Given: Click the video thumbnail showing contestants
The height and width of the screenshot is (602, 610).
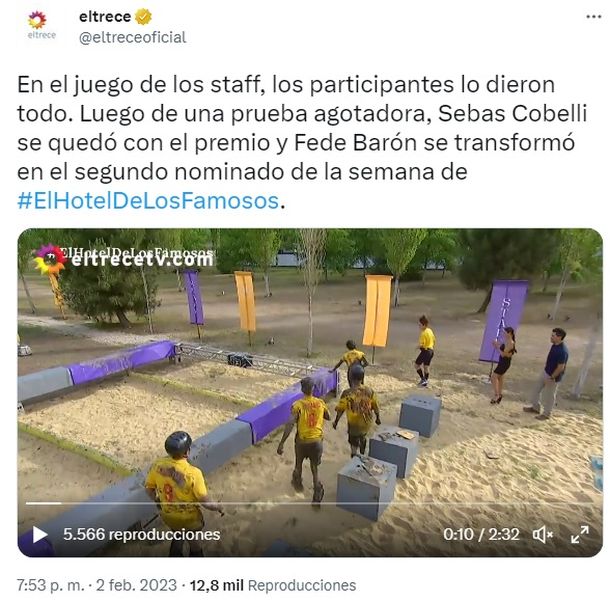Looking at the screenshot, I should 310,393.
